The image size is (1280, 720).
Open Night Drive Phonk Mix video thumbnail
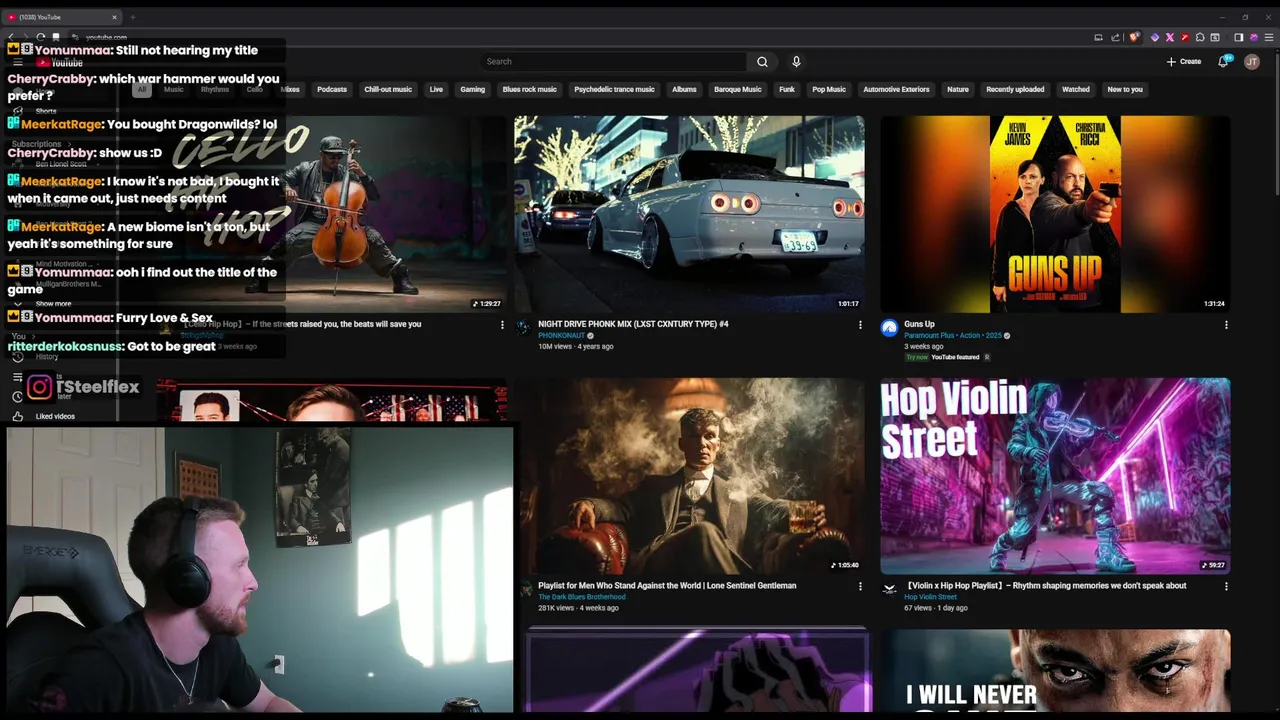tap(689, 214)
